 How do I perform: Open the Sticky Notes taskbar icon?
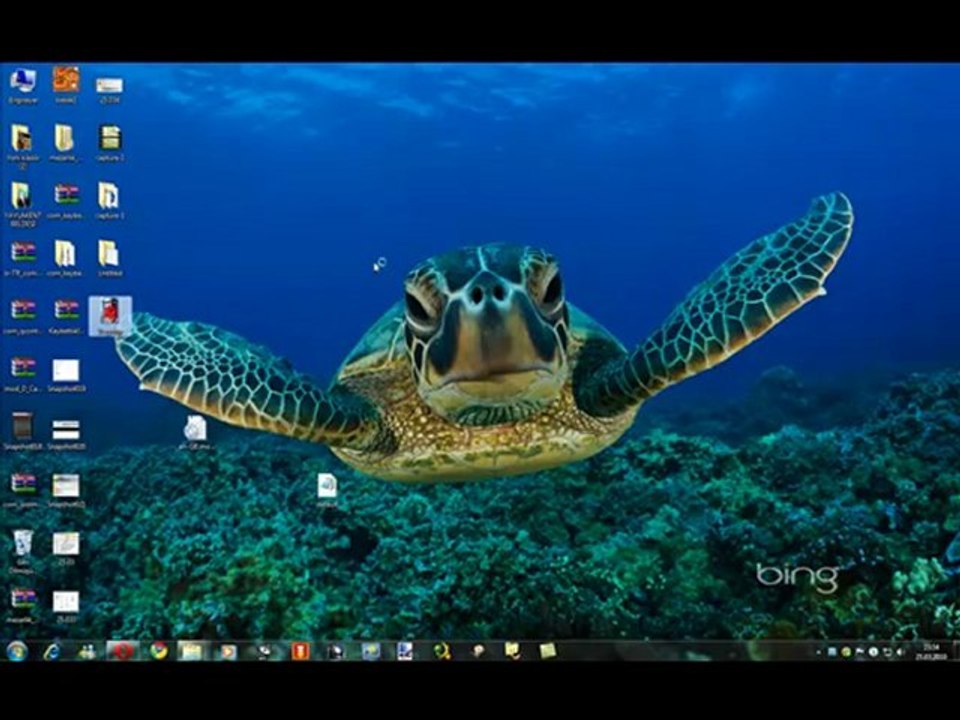547,651
